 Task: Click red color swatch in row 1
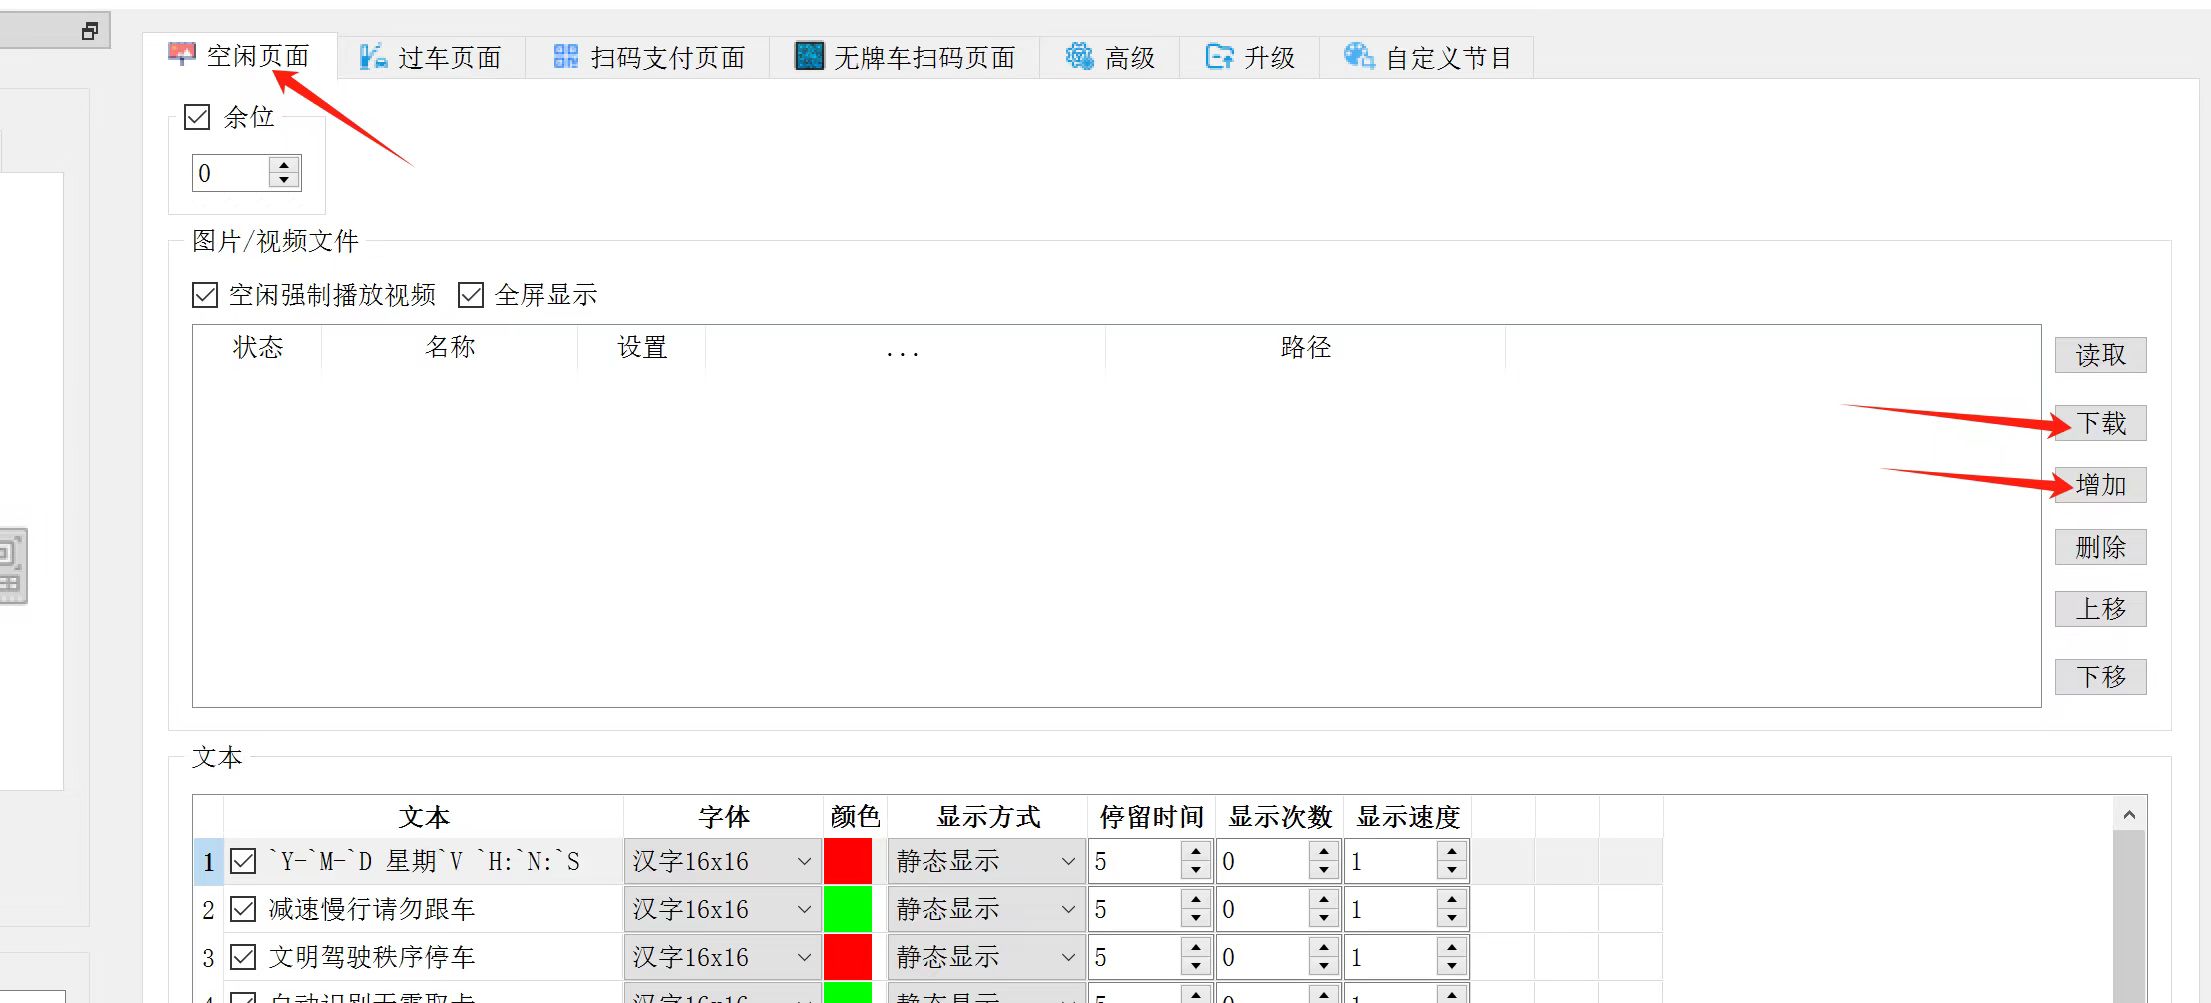848,861
